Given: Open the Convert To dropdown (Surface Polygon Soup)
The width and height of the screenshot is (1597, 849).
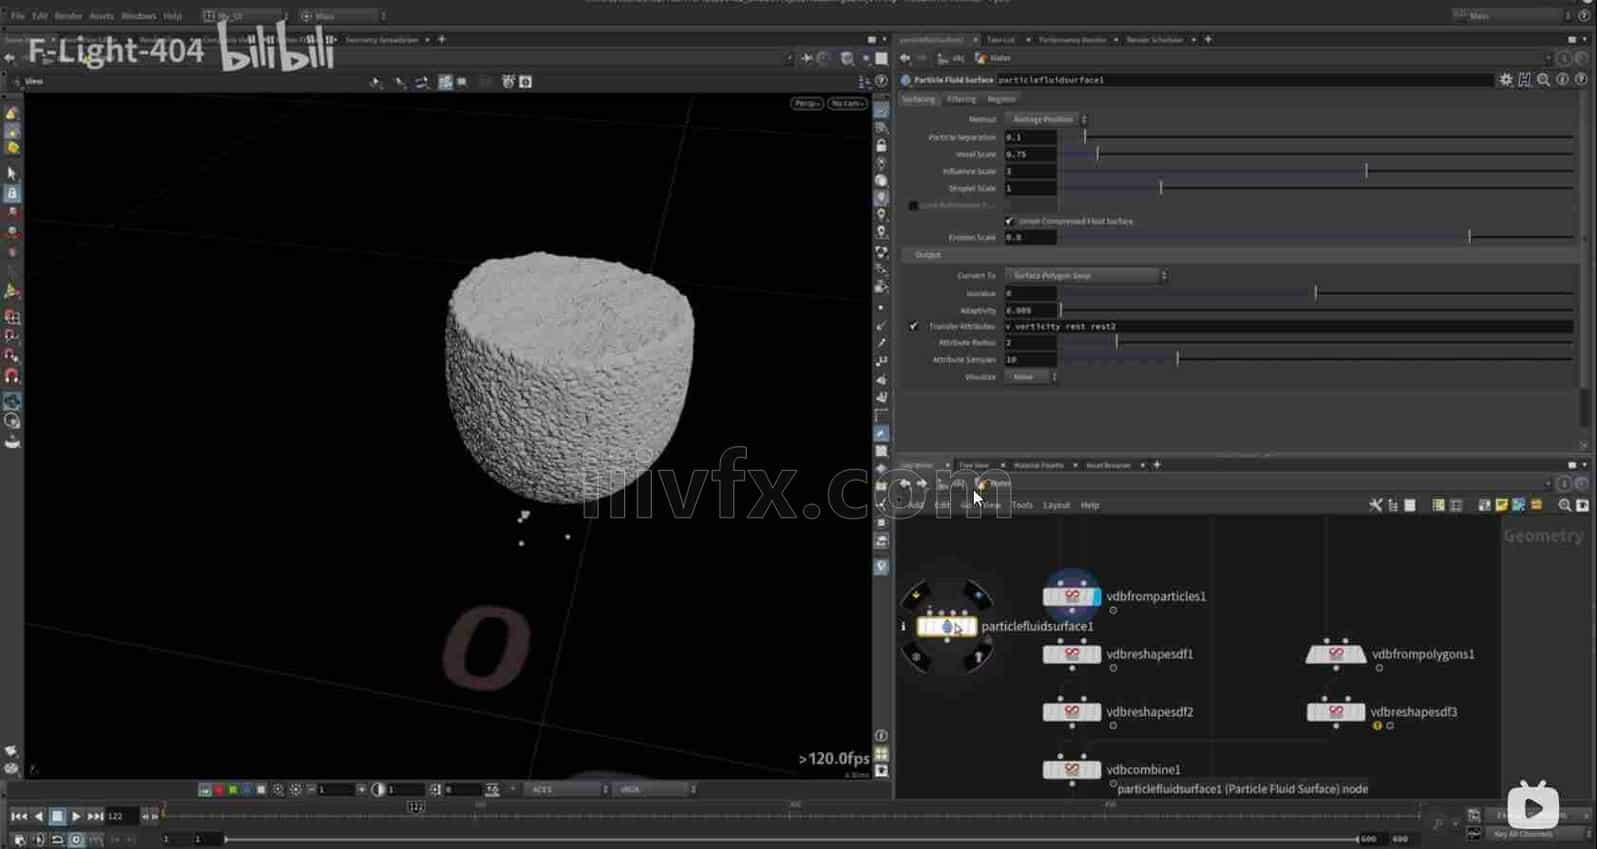Looking at the screenshot, I should 1086,276.
